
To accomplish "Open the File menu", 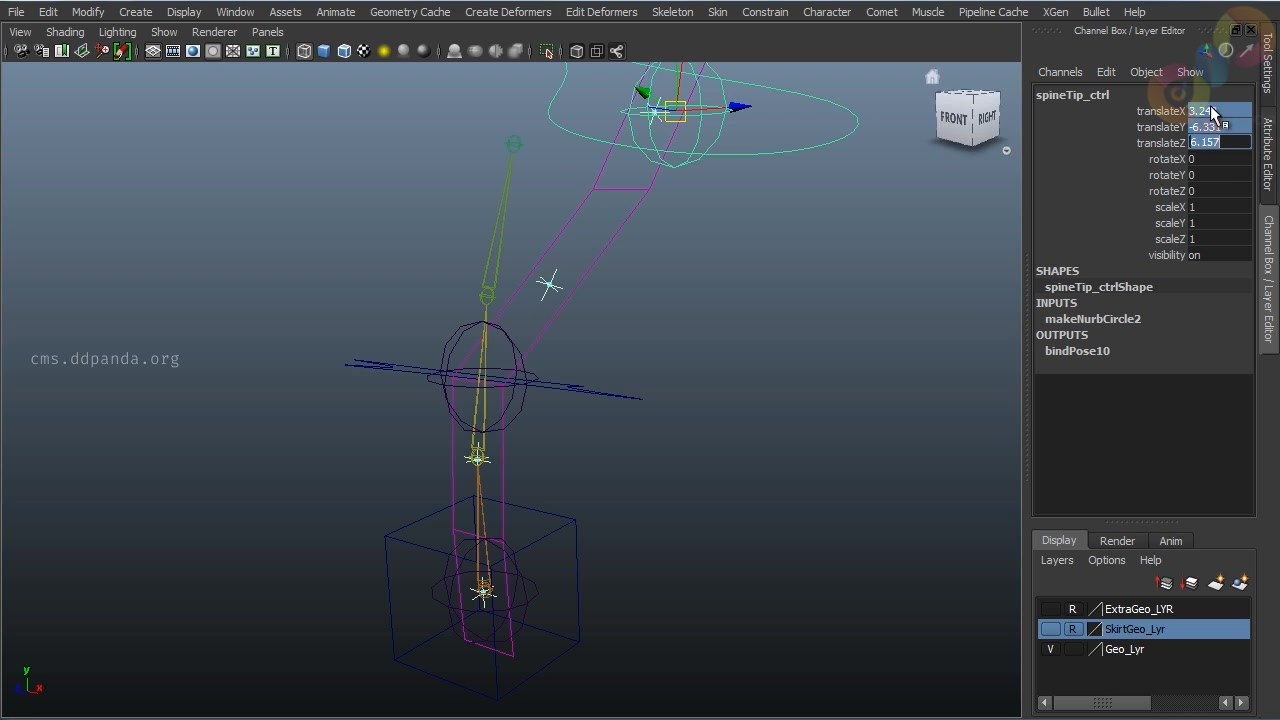I will tap(16, 12).
